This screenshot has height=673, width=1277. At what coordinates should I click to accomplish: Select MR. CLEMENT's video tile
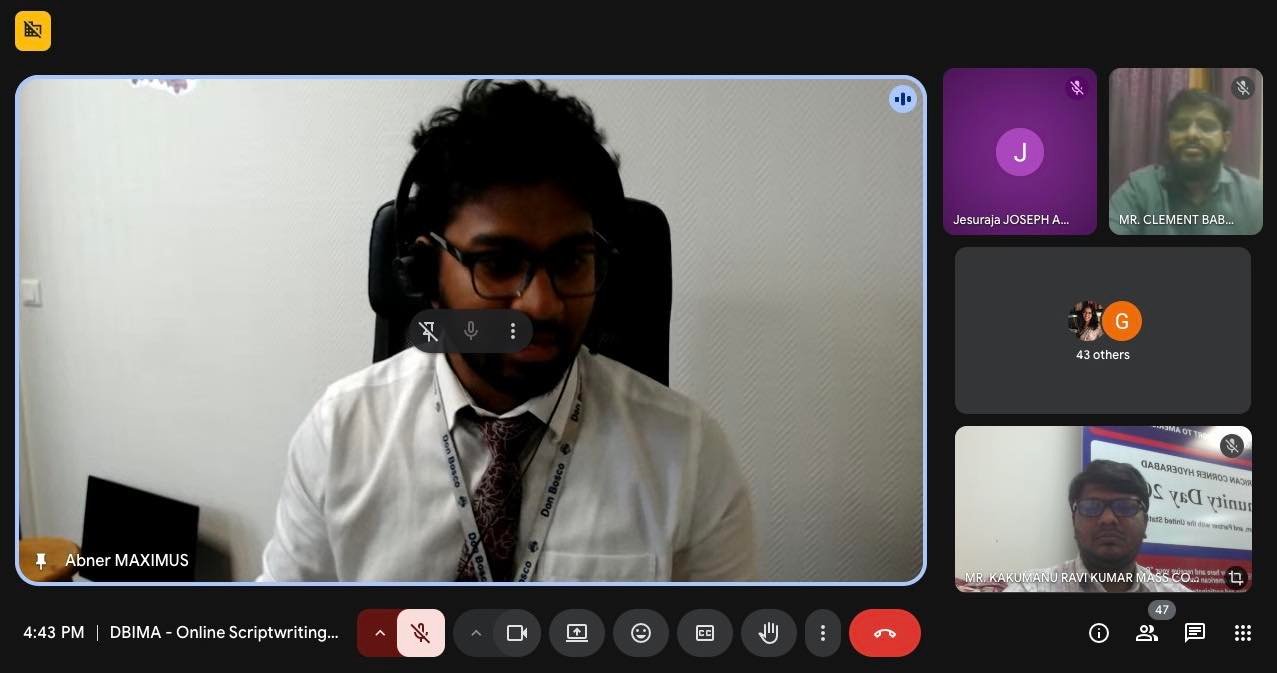tap(1185, 151)
